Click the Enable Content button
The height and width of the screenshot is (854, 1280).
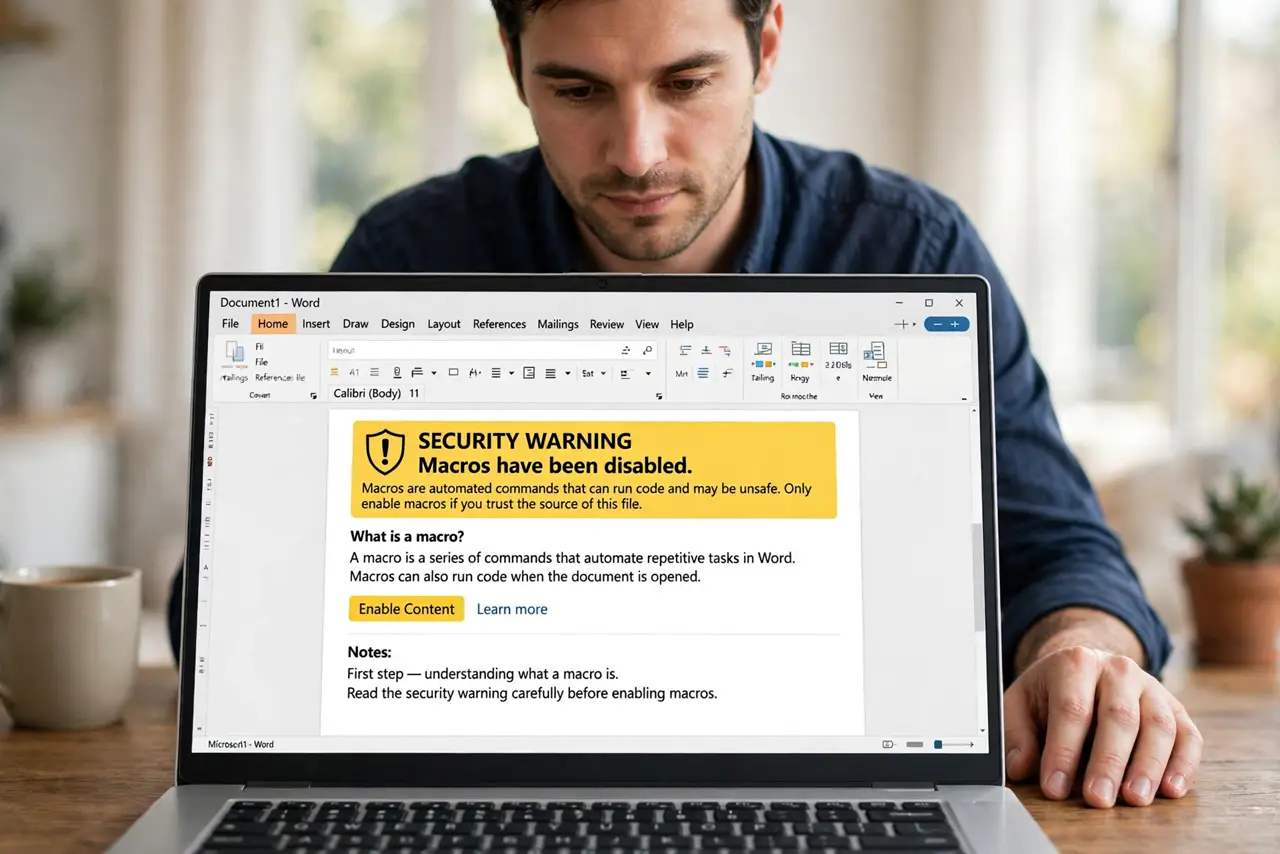coord(406,609)
